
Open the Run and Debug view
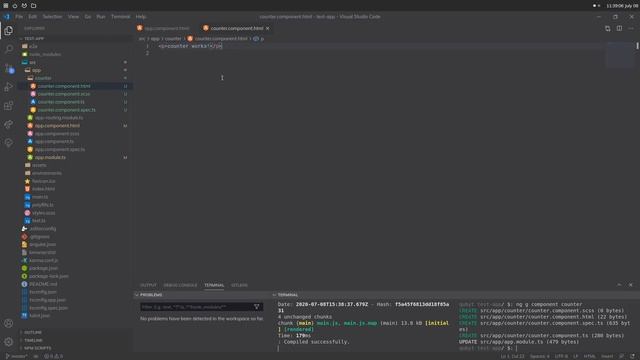[9, 87]
